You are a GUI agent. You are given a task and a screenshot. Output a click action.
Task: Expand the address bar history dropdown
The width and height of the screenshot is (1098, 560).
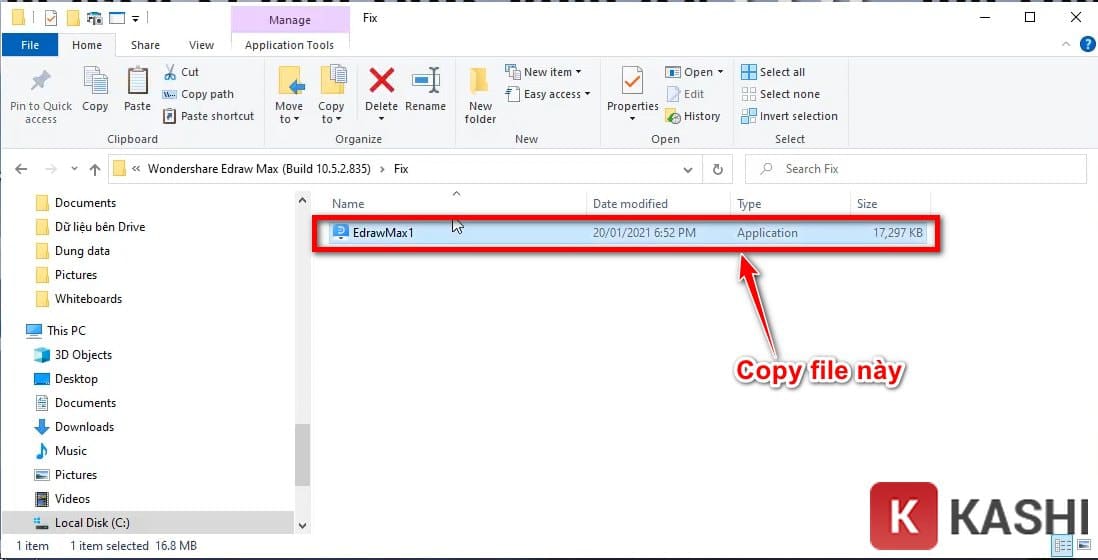688,169
